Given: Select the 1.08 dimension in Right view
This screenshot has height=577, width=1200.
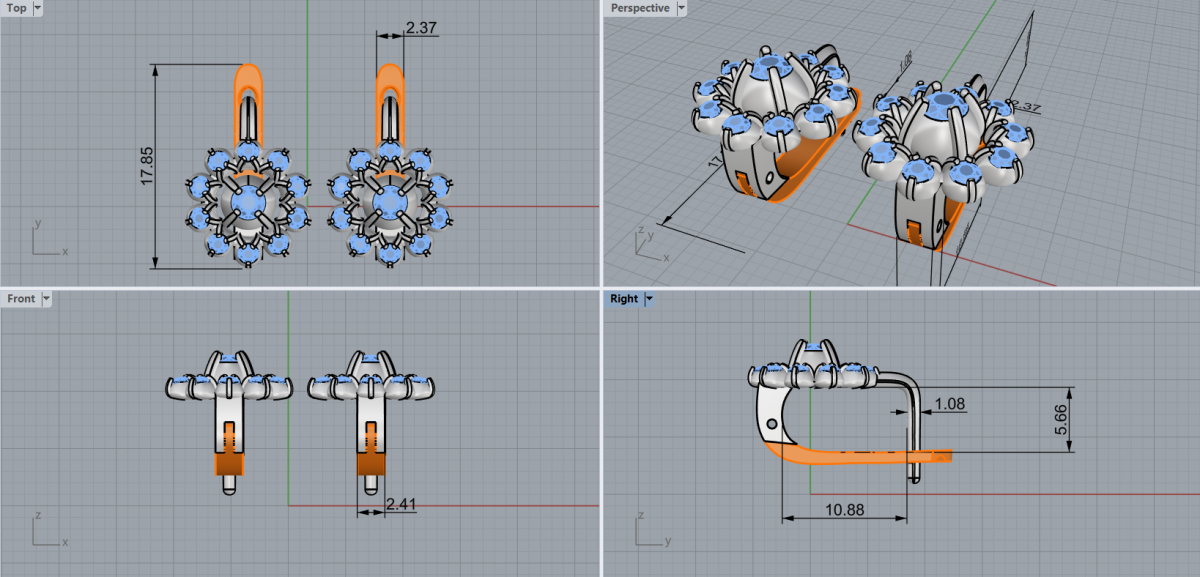Looking at the screenshot, I should [x=948, y=405].
